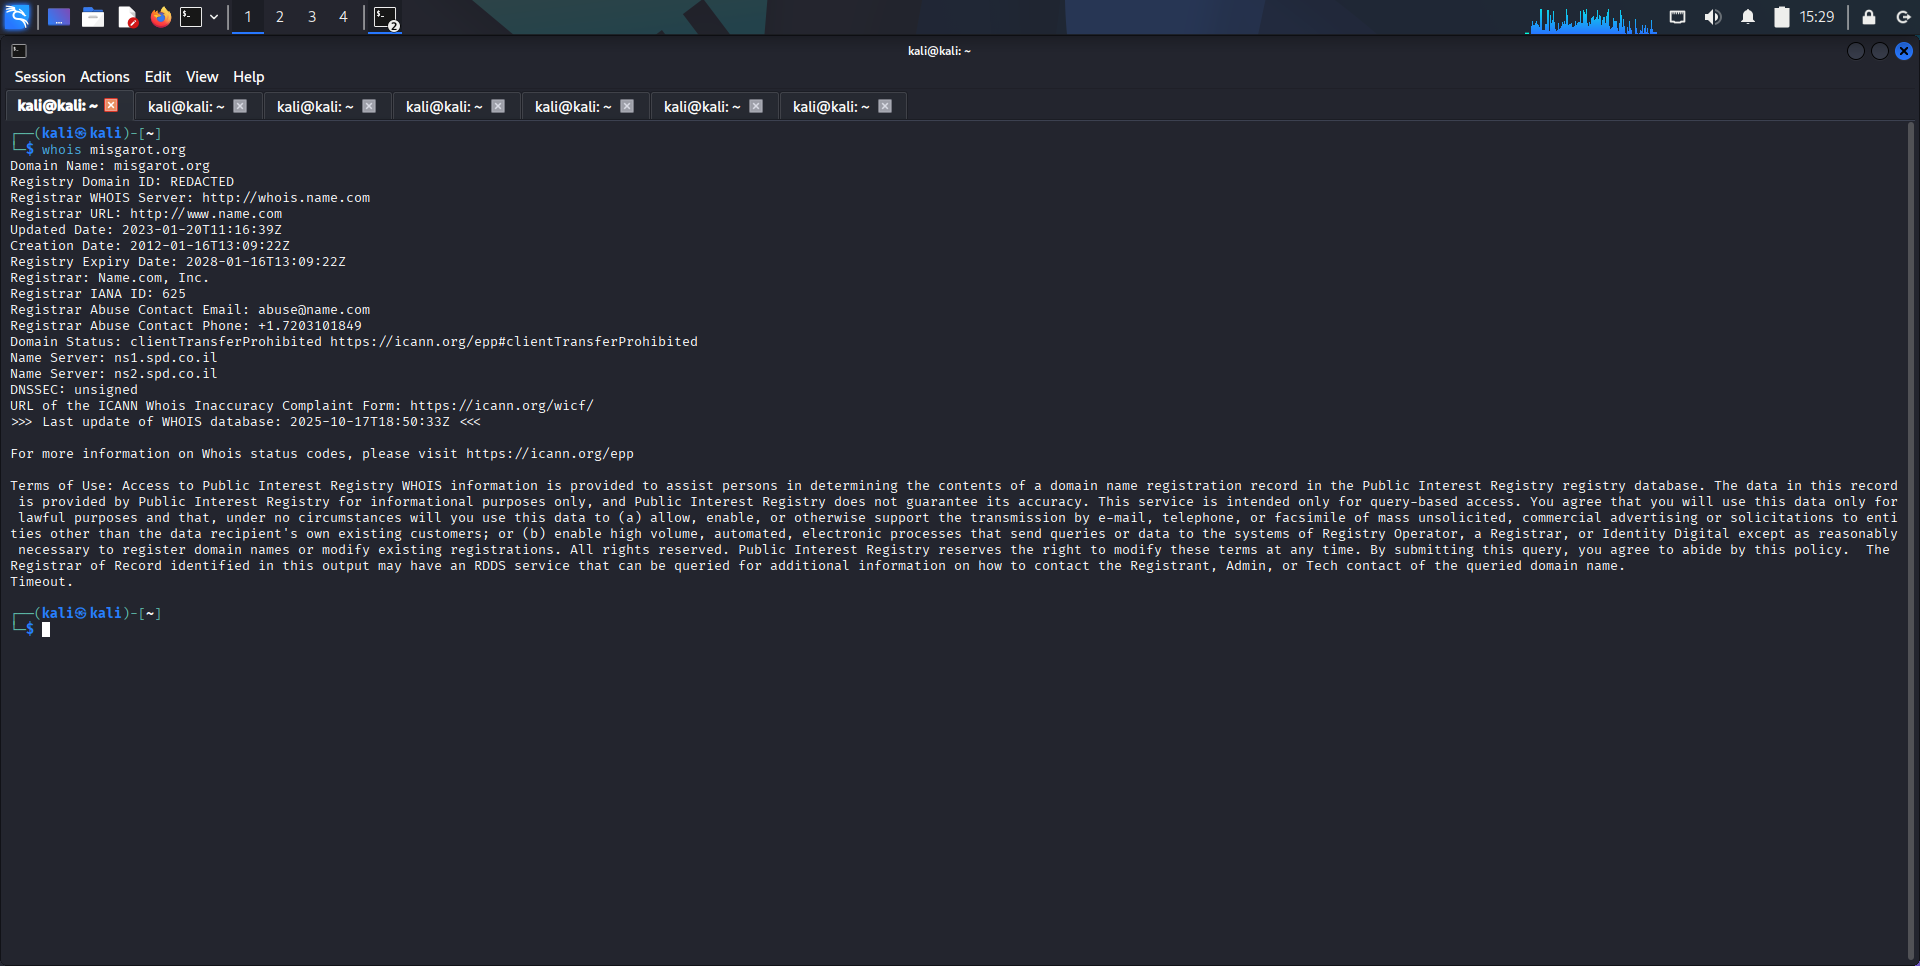Launch the text editor from the panel
Viewport: 1920px width, 966px height.
tap(127, 17)
